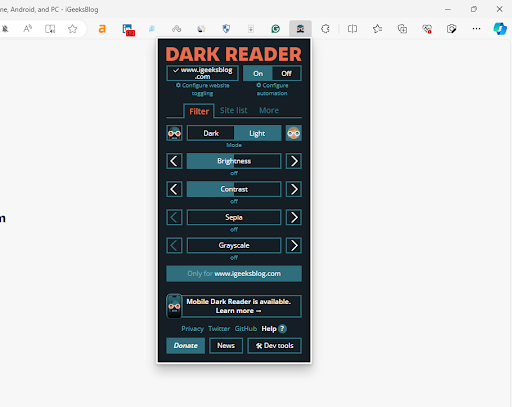512x407 pixels.
Task: Open the Favorites list icon
Action: coord(377,29)
